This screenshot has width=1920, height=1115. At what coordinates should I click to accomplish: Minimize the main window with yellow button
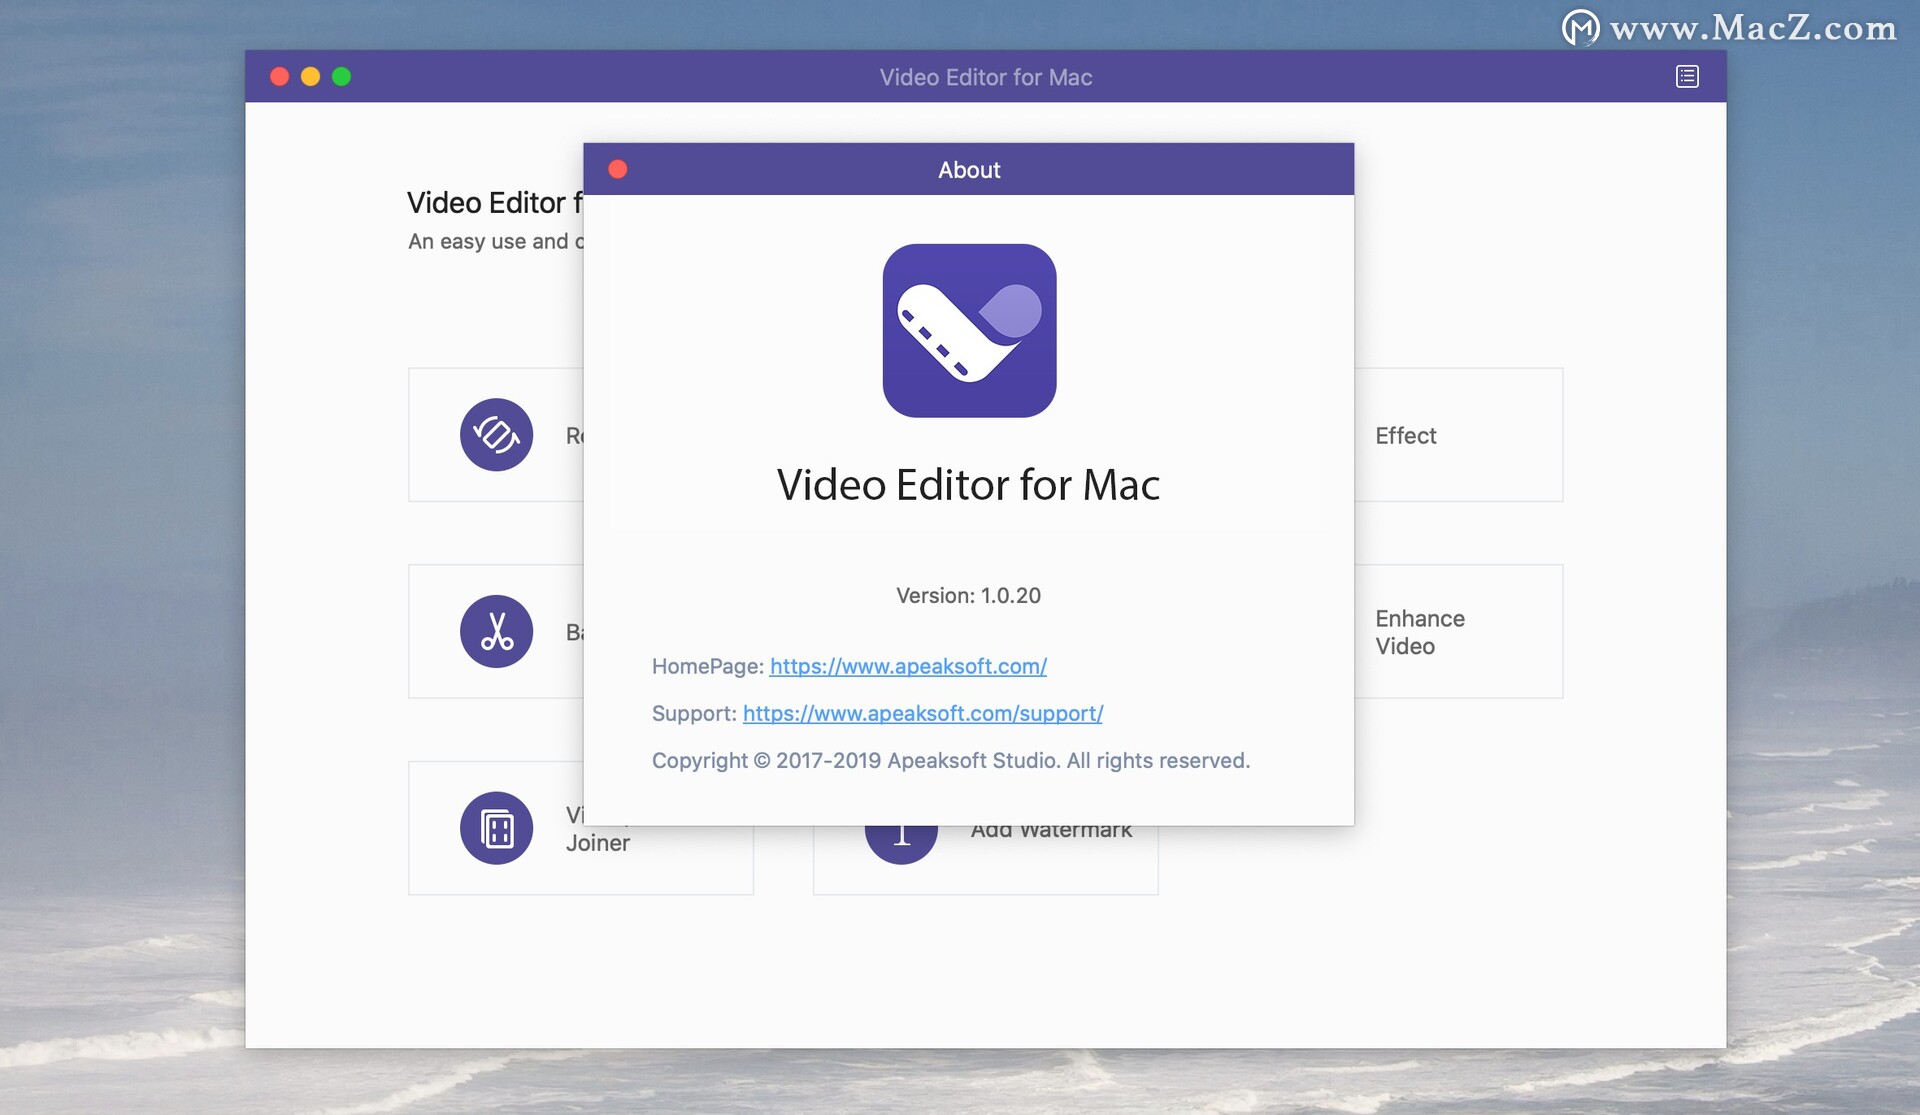[311, 77]
